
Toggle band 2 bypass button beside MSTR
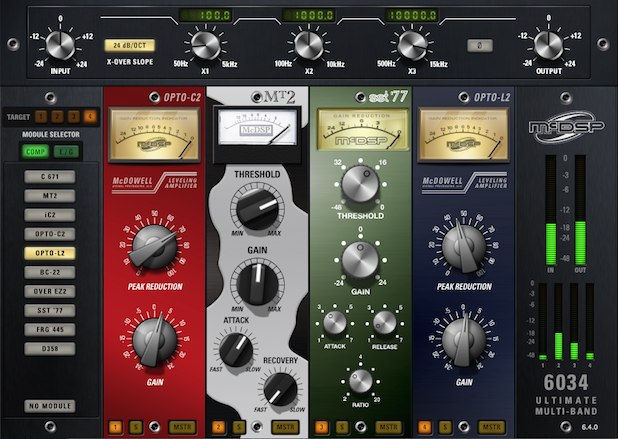[x=257, y=426]
